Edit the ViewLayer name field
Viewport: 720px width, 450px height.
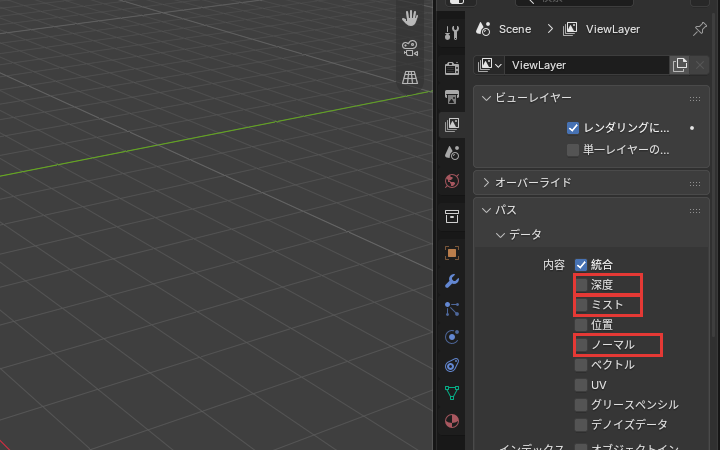pos(586,65)
